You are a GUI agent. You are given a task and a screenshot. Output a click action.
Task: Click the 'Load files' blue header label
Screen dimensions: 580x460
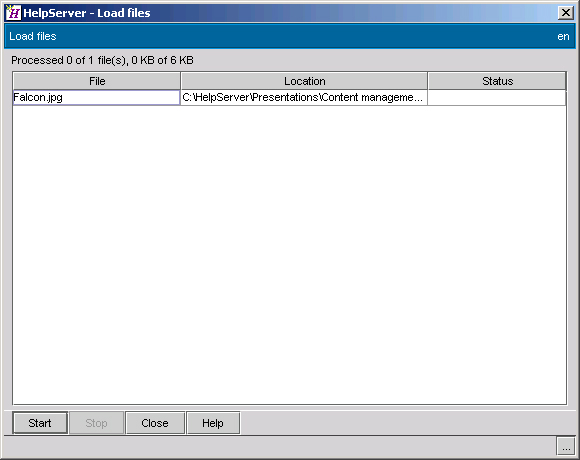(33, 36)
